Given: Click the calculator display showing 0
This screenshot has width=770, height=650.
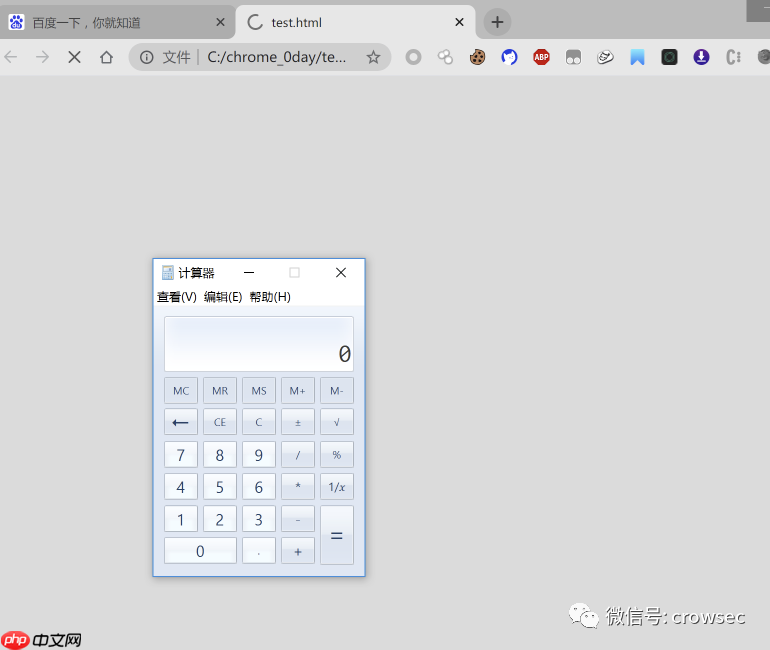Looking at the screenshot, I should click(259, 344).
